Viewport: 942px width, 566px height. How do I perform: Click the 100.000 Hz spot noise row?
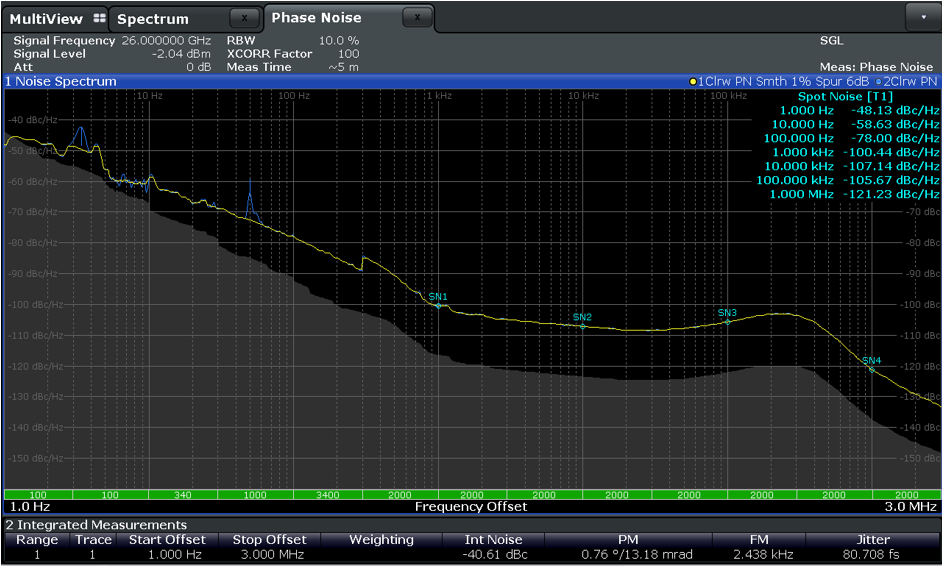click(851, 138)
